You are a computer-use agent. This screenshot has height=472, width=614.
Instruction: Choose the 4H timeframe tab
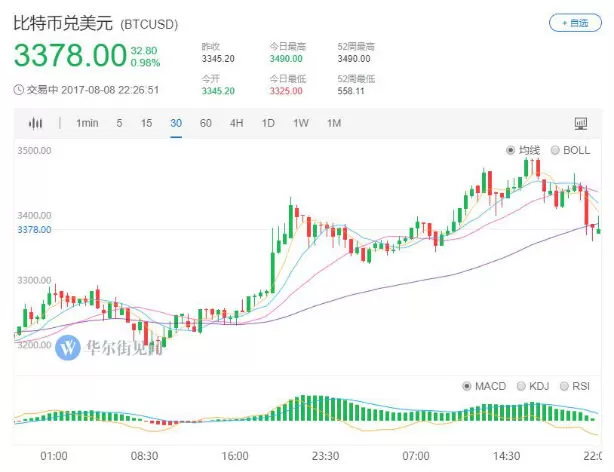237,123
